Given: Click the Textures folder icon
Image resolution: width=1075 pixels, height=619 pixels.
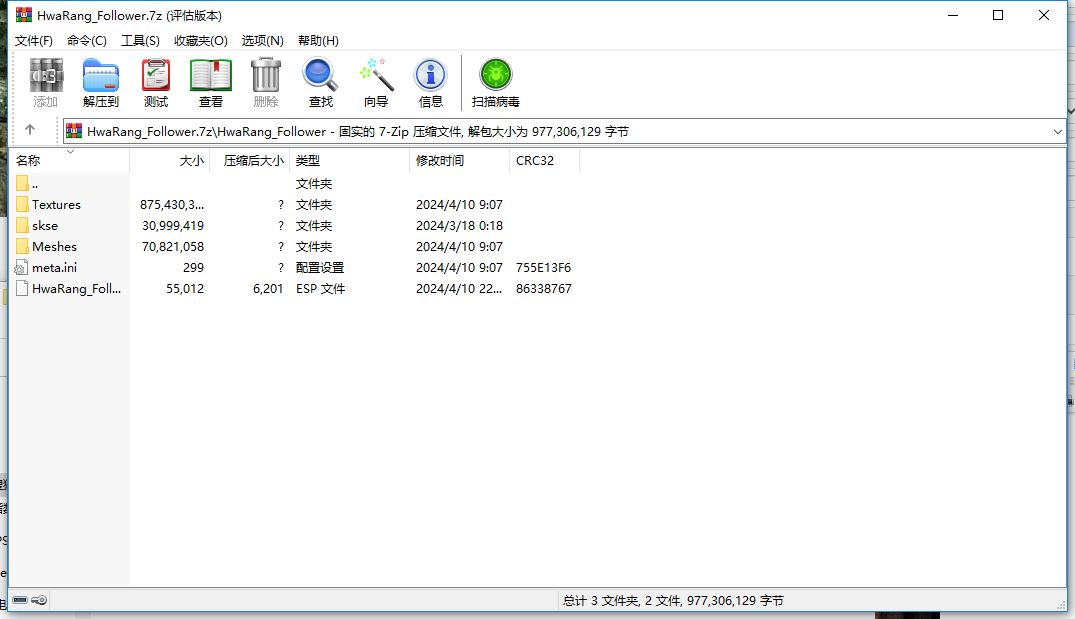Looking at the screenshot, I should 22,204.
